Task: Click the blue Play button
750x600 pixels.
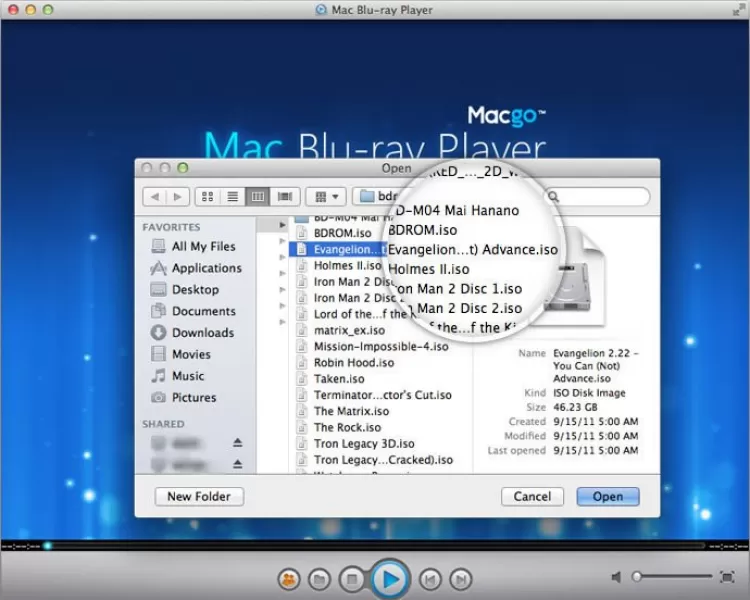Action: click(390, 579)
